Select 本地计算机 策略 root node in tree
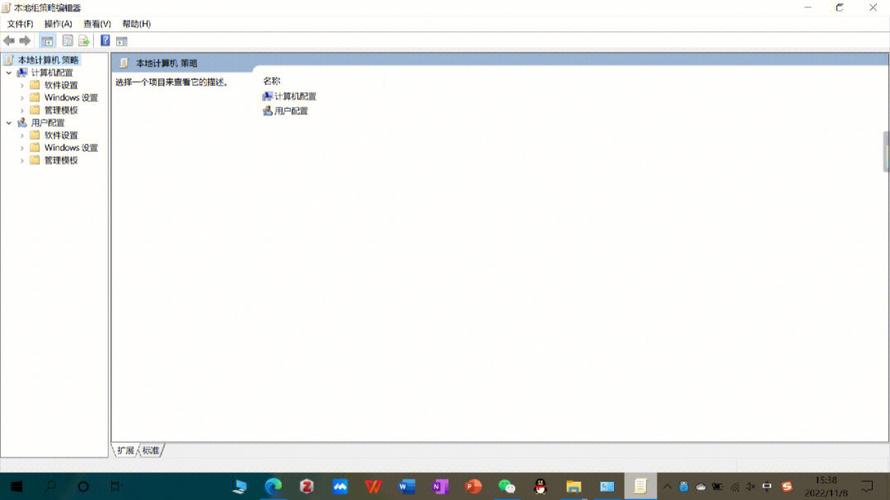The image size is (890, 500). pos(48,60)
